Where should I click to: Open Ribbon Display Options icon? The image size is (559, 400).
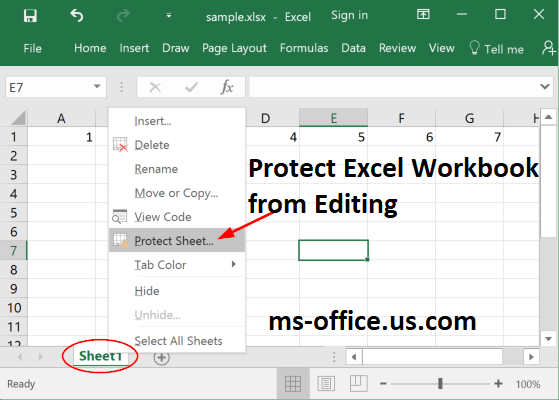click(x=423, y=15)
